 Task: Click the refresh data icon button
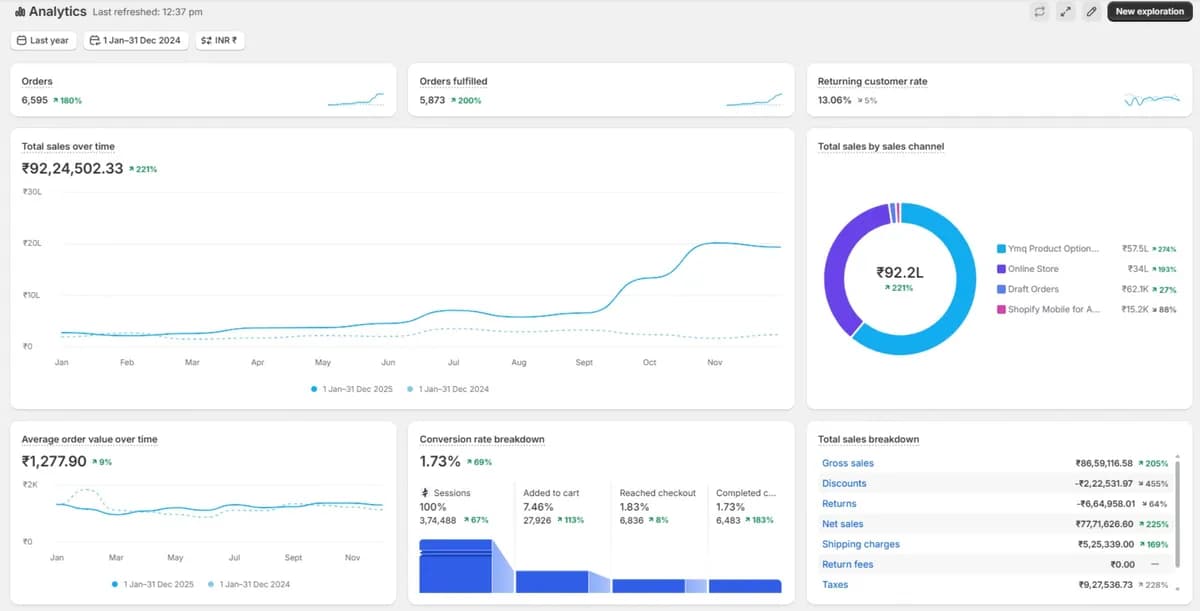click(x=1039, y=12)
